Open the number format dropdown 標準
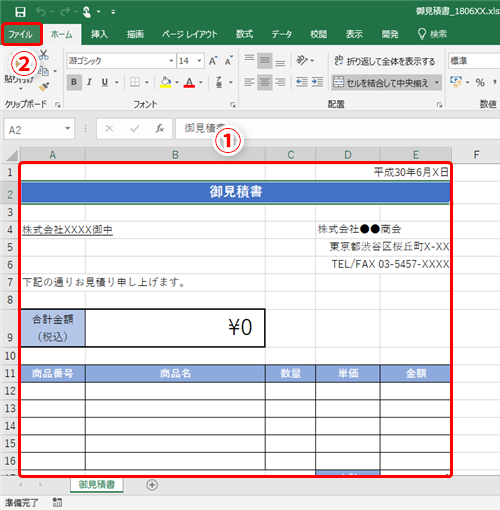 [x=473, y=61]
